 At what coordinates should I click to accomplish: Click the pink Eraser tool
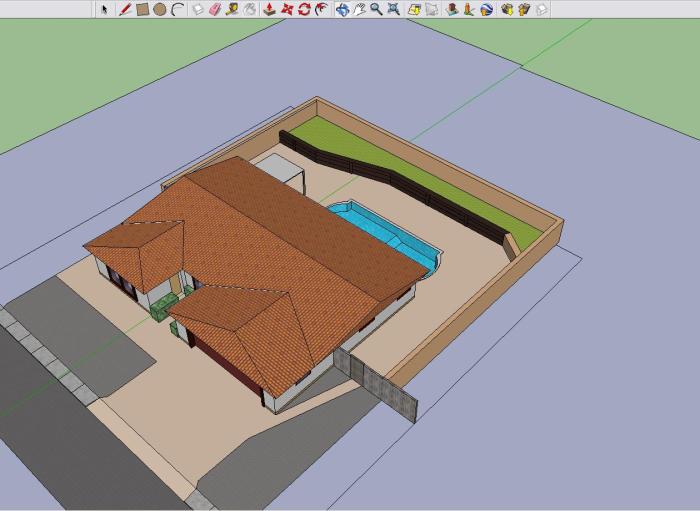tap(213, 9)
